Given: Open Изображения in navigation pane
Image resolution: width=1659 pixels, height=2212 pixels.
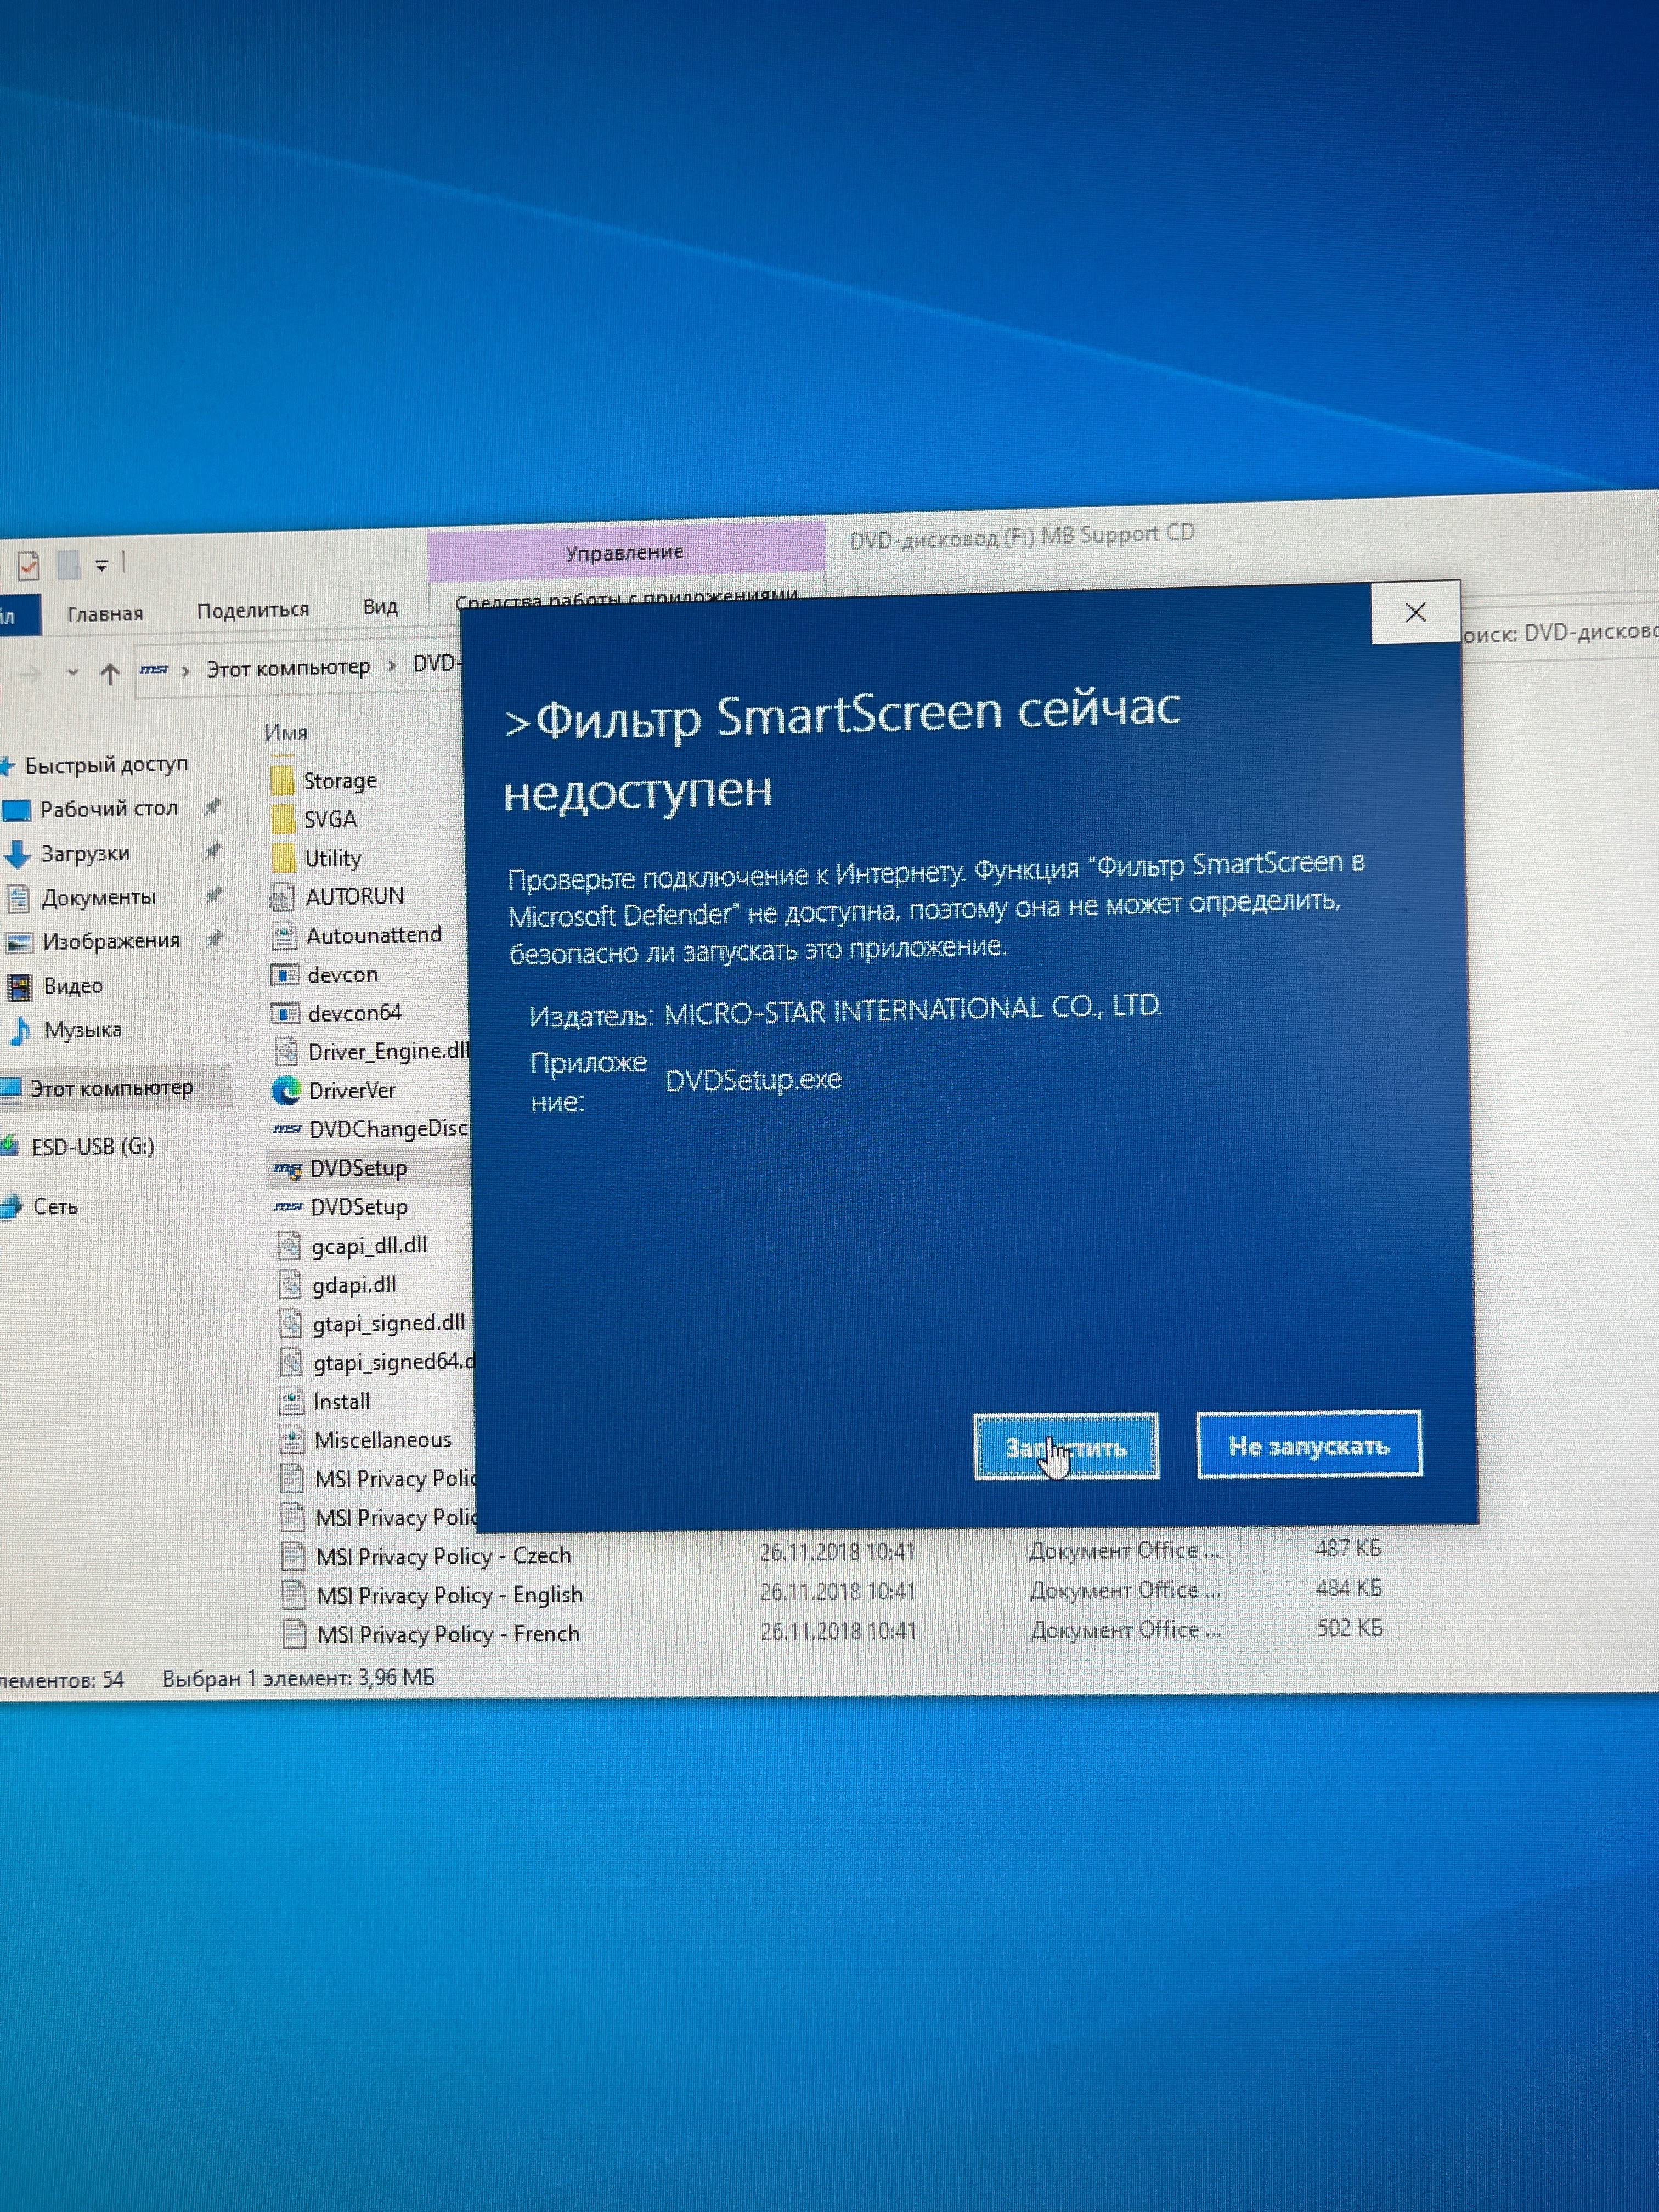Looking at the screenshot, I should pos(111,941).
